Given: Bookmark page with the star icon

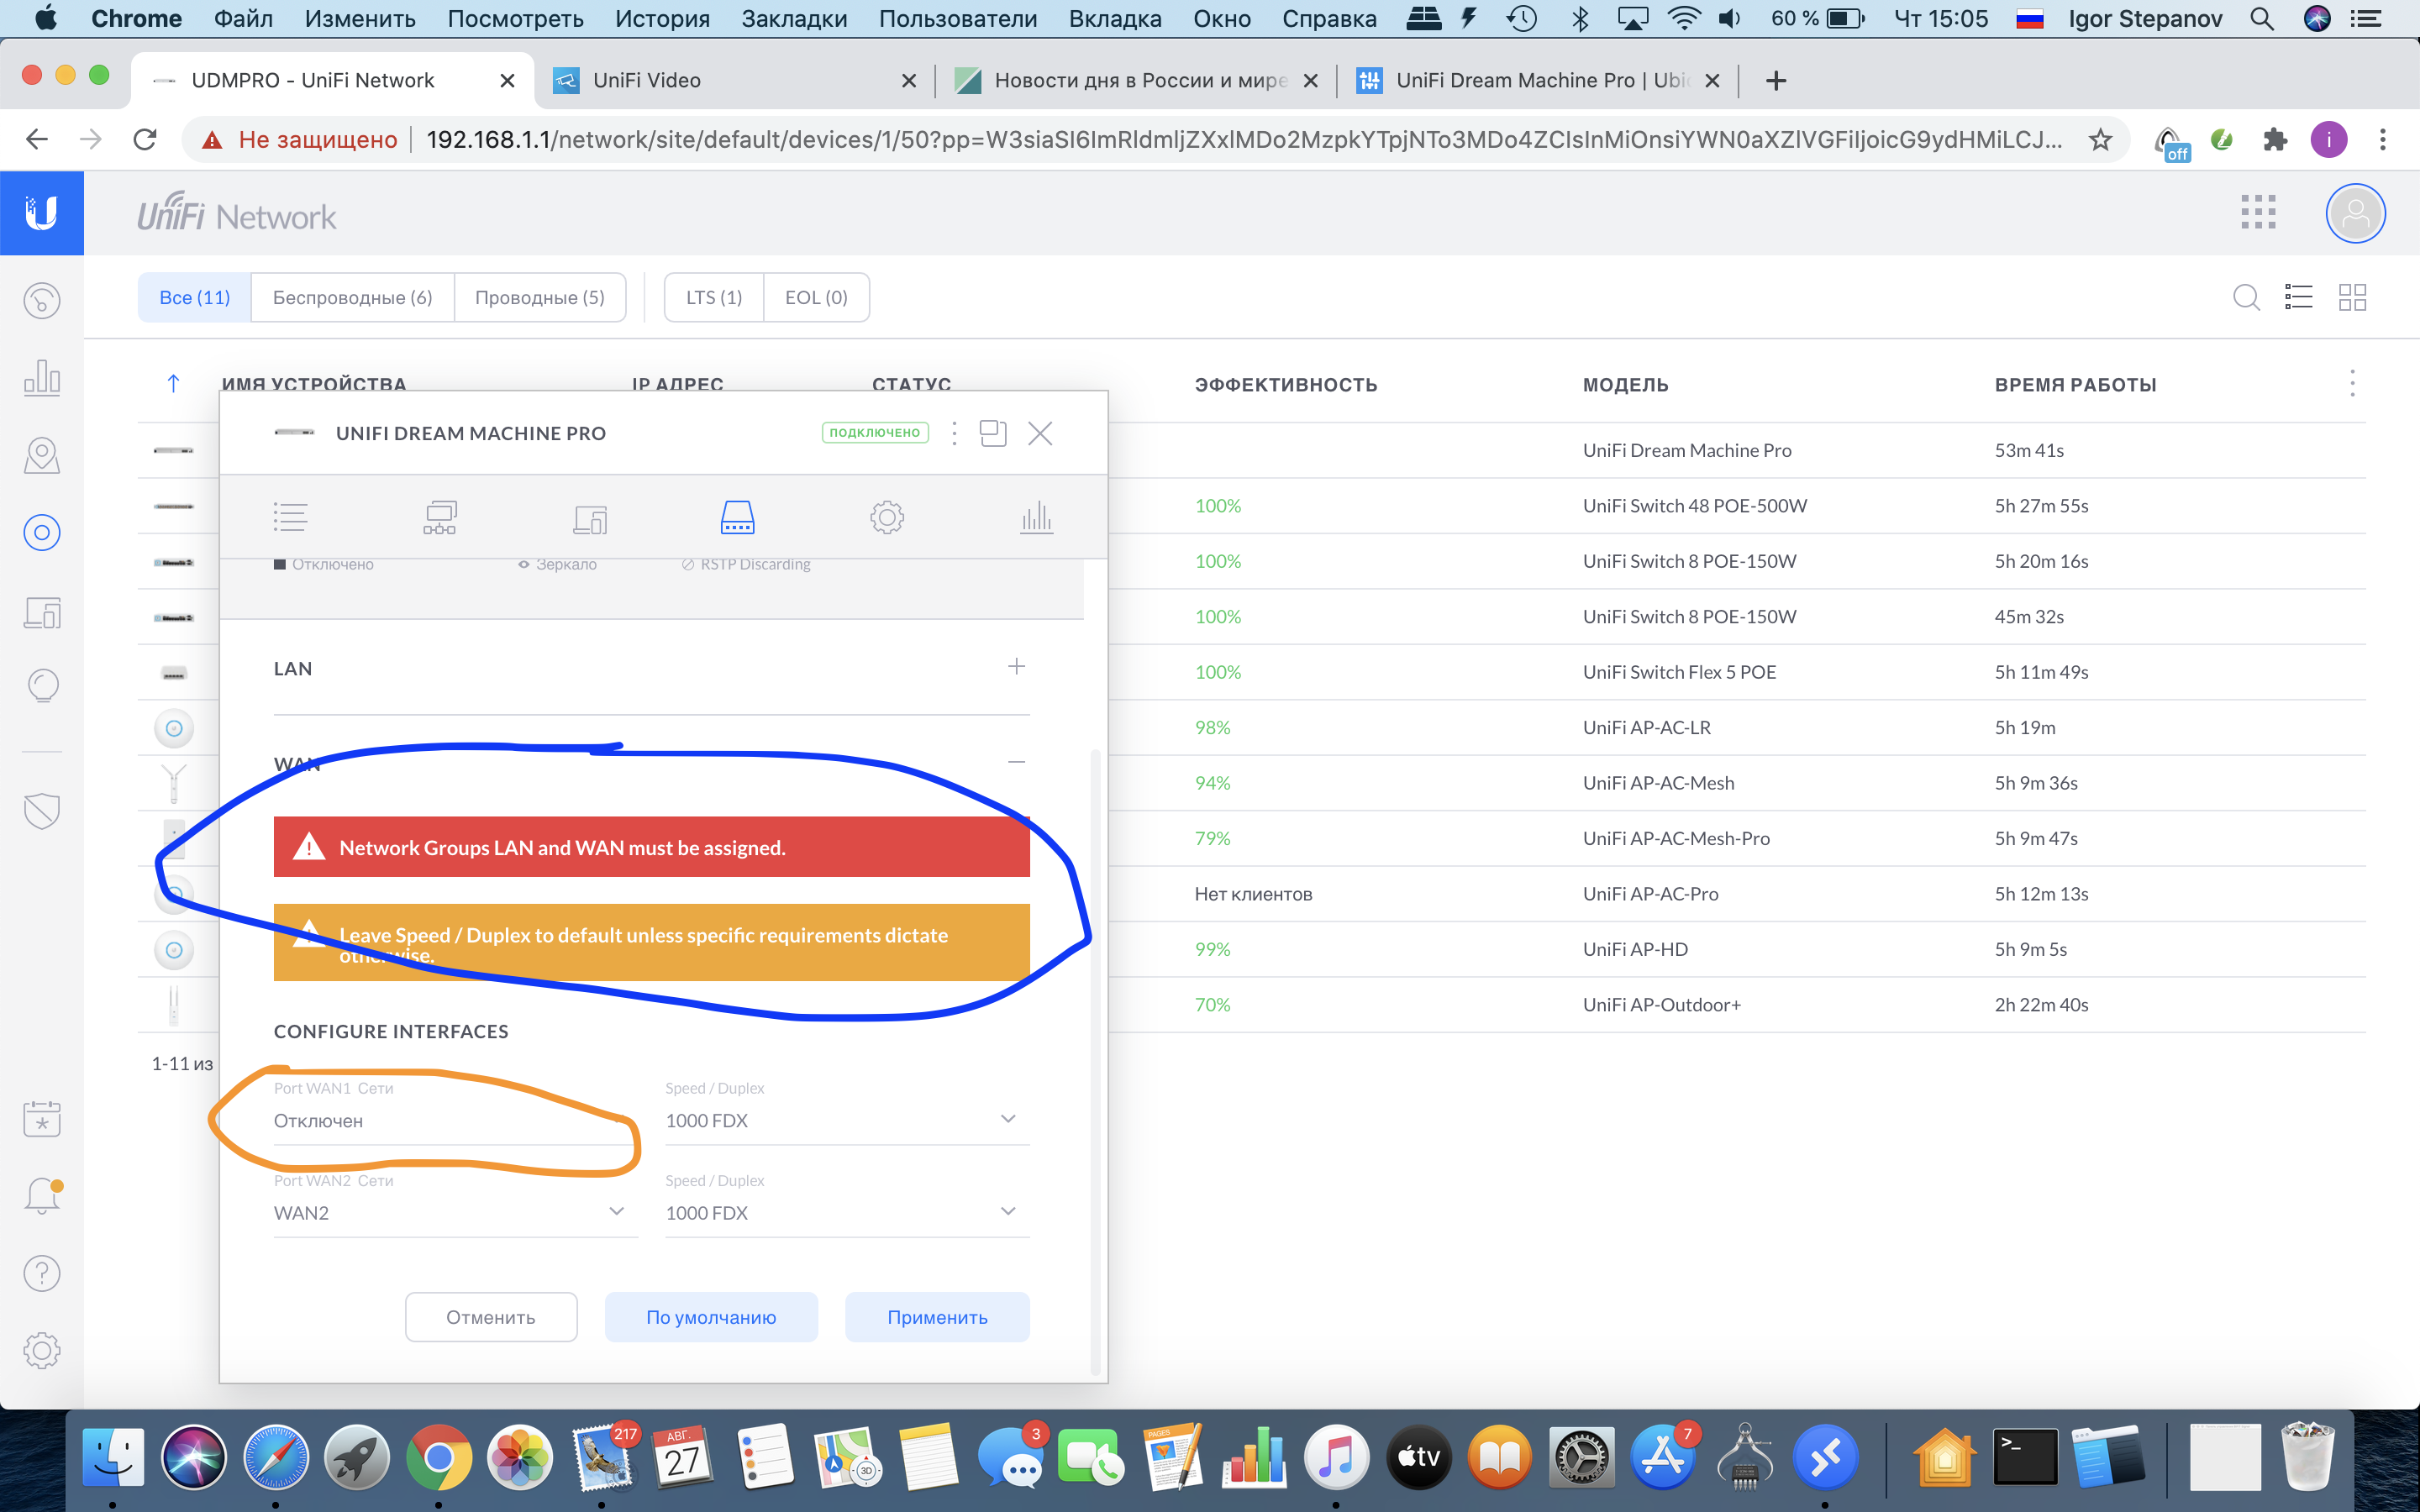Looking at the screenshot, I should pos(2099,139).
